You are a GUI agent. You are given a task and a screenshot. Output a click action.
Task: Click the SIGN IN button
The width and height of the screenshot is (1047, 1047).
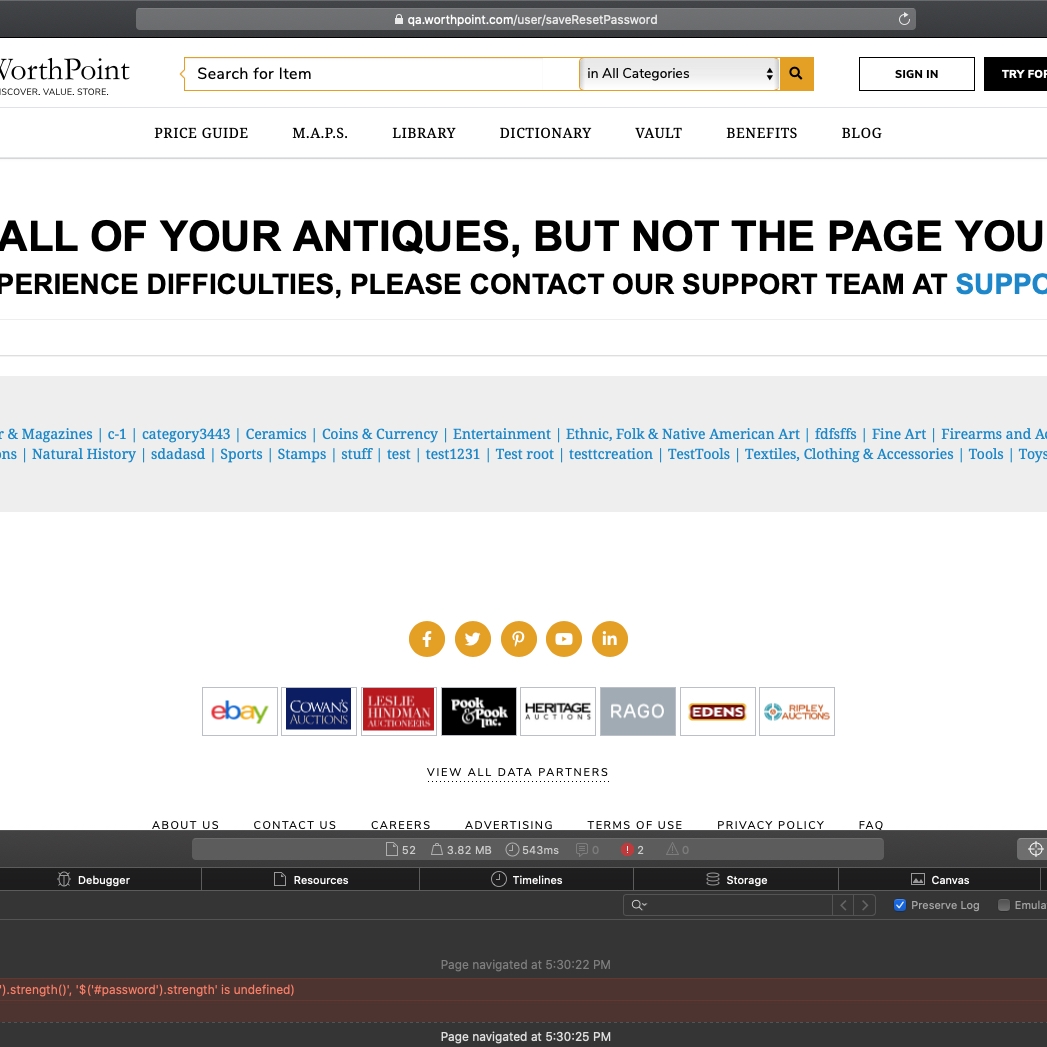point(916,74)
